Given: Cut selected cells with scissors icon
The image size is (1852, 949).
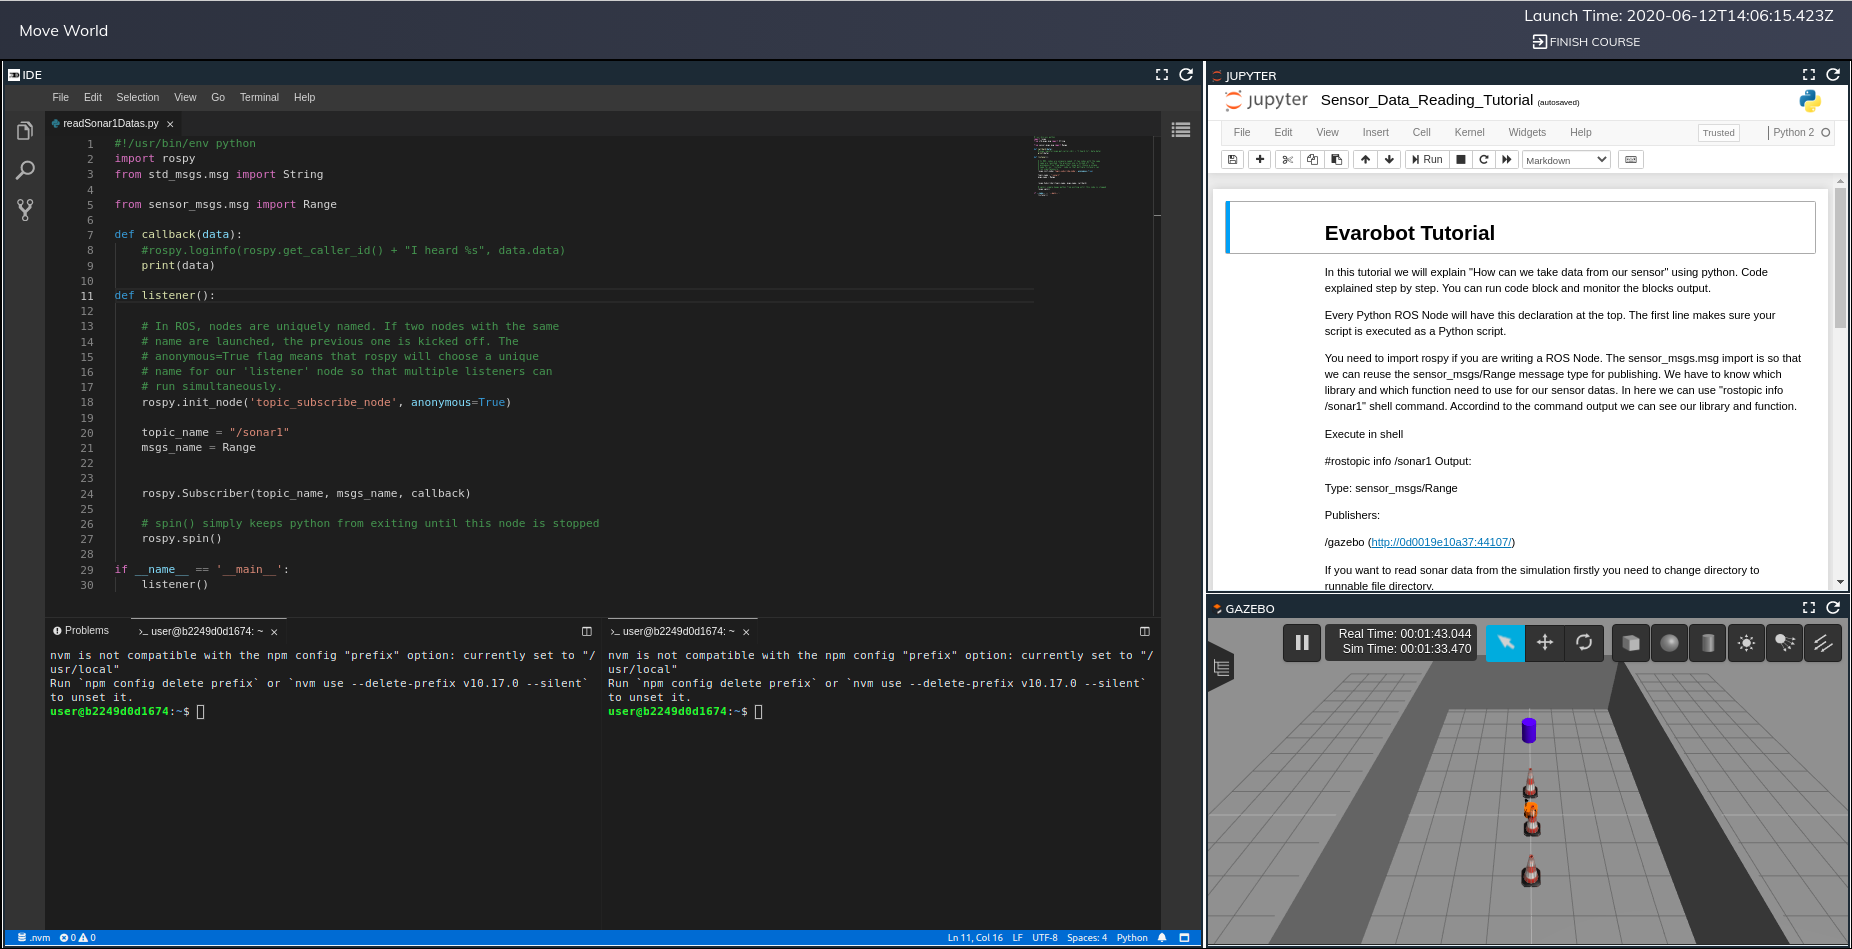Looking at the screenshot, I should pyautogui.click(x=1288, y=160).
